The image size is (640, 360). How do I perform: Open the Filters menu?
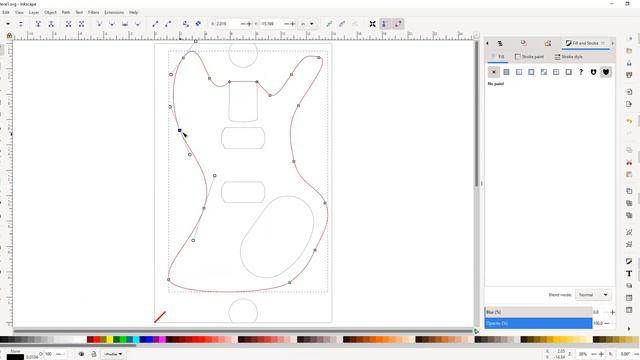[x=93, y=12]
